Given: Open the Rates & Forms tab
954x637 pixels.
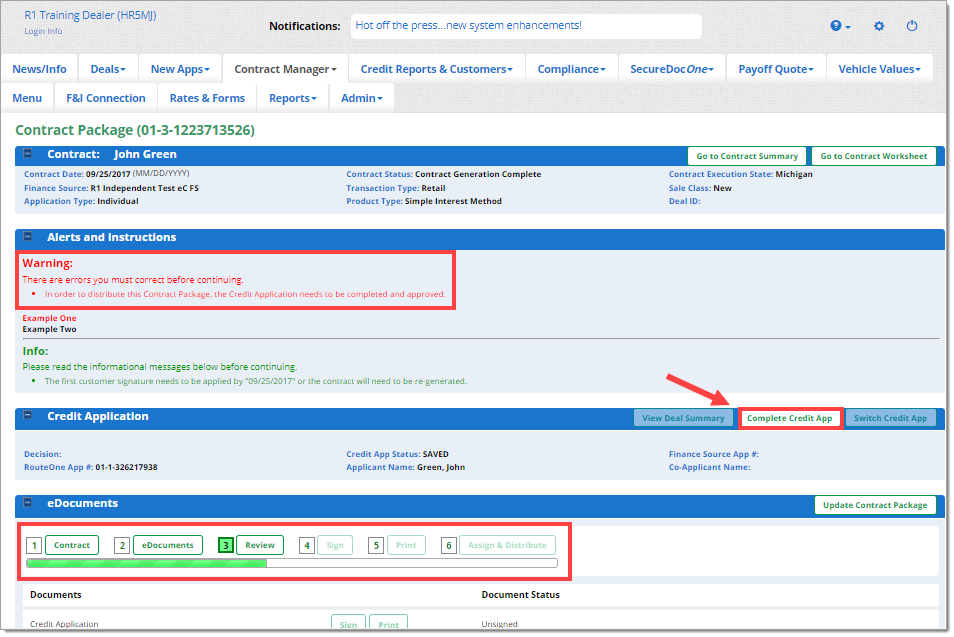Looking at the screenshot, I should click(x=207, y=98).
